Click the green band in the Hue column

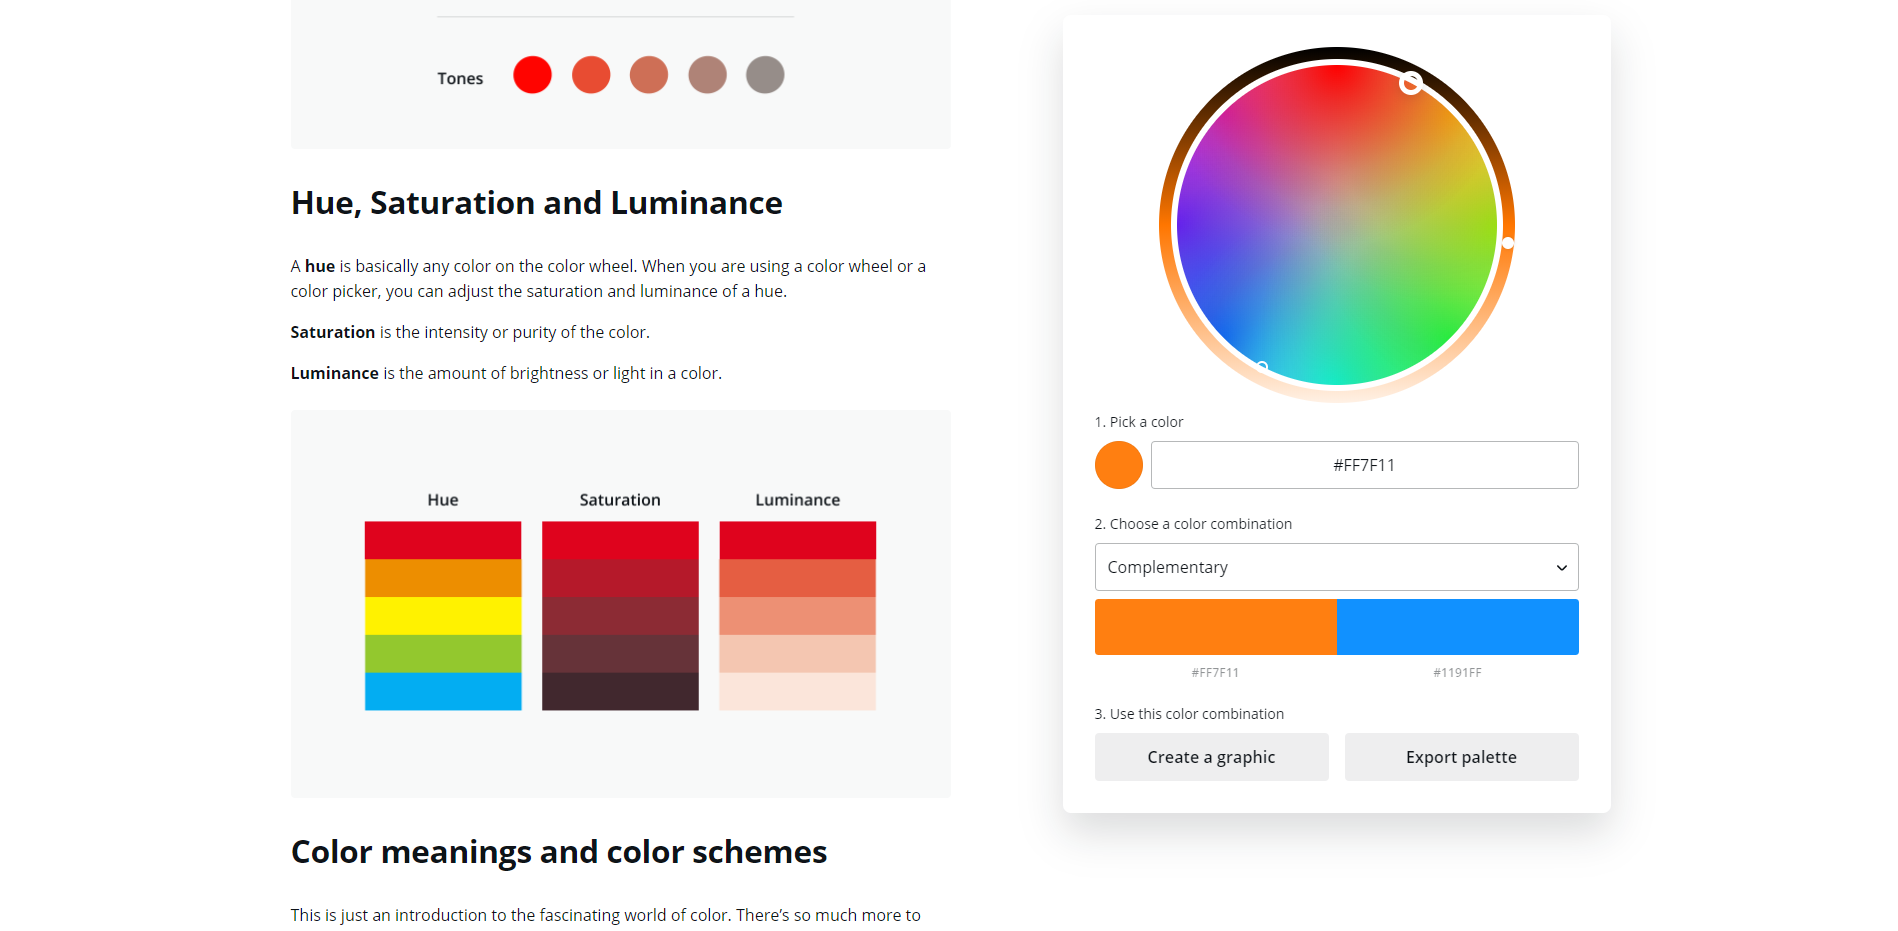pos(443,654)
